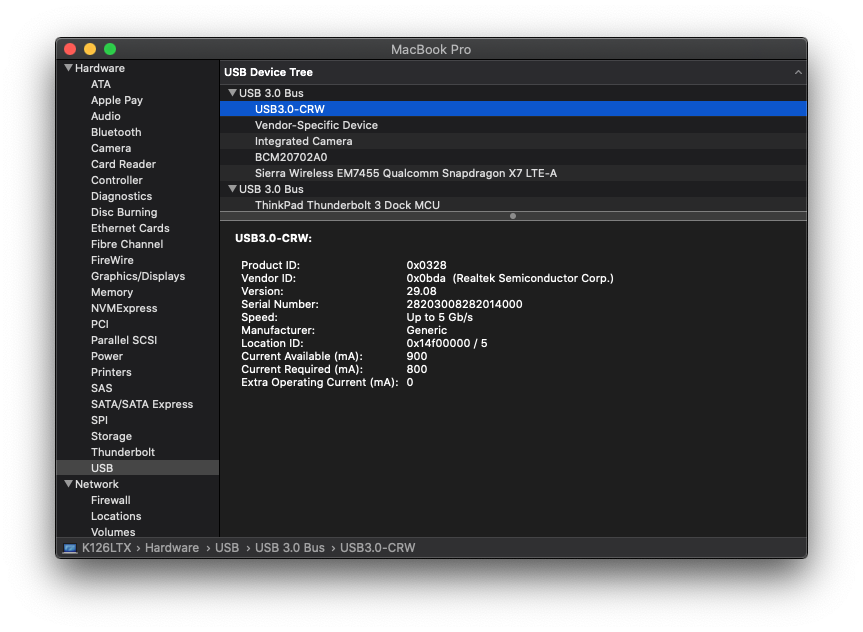Click K126LTX in the path bar

[106, 548]
